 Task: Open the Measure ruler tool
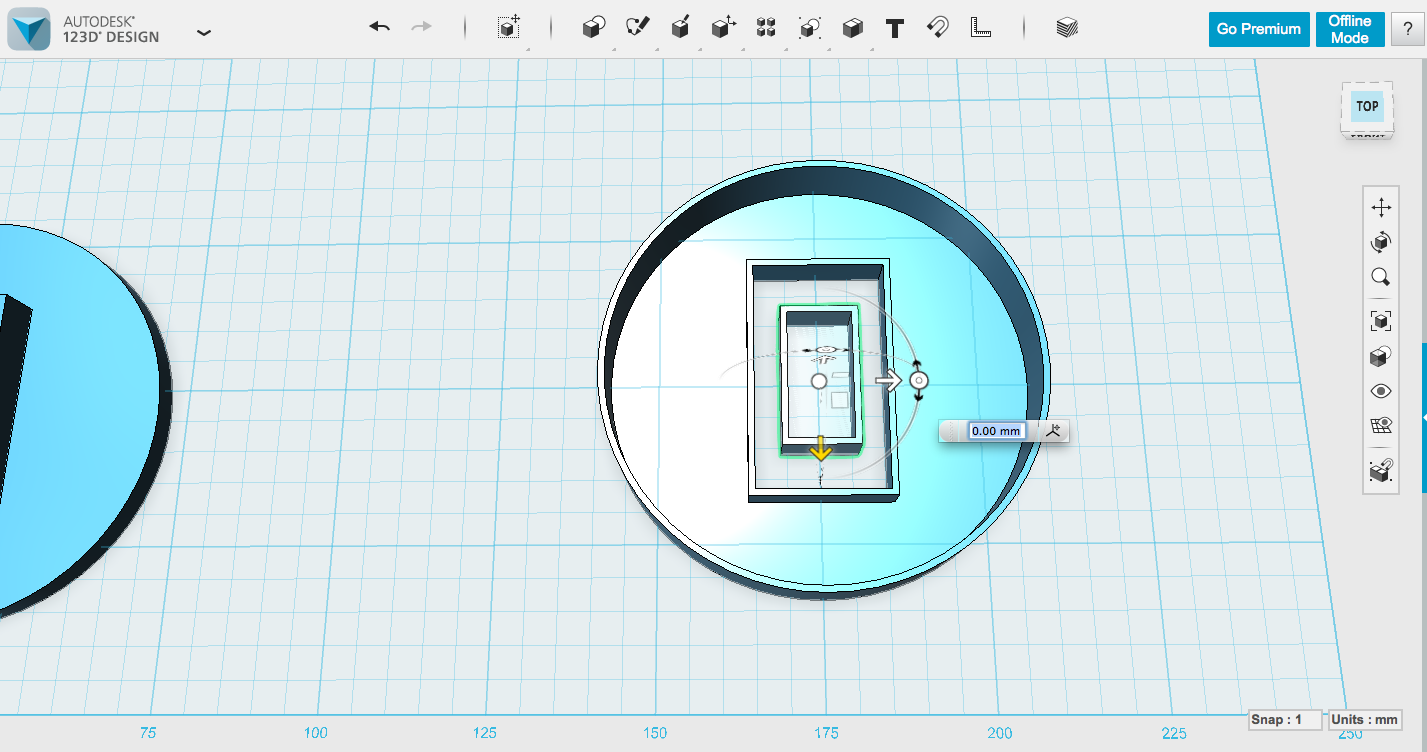click(980, 28)
